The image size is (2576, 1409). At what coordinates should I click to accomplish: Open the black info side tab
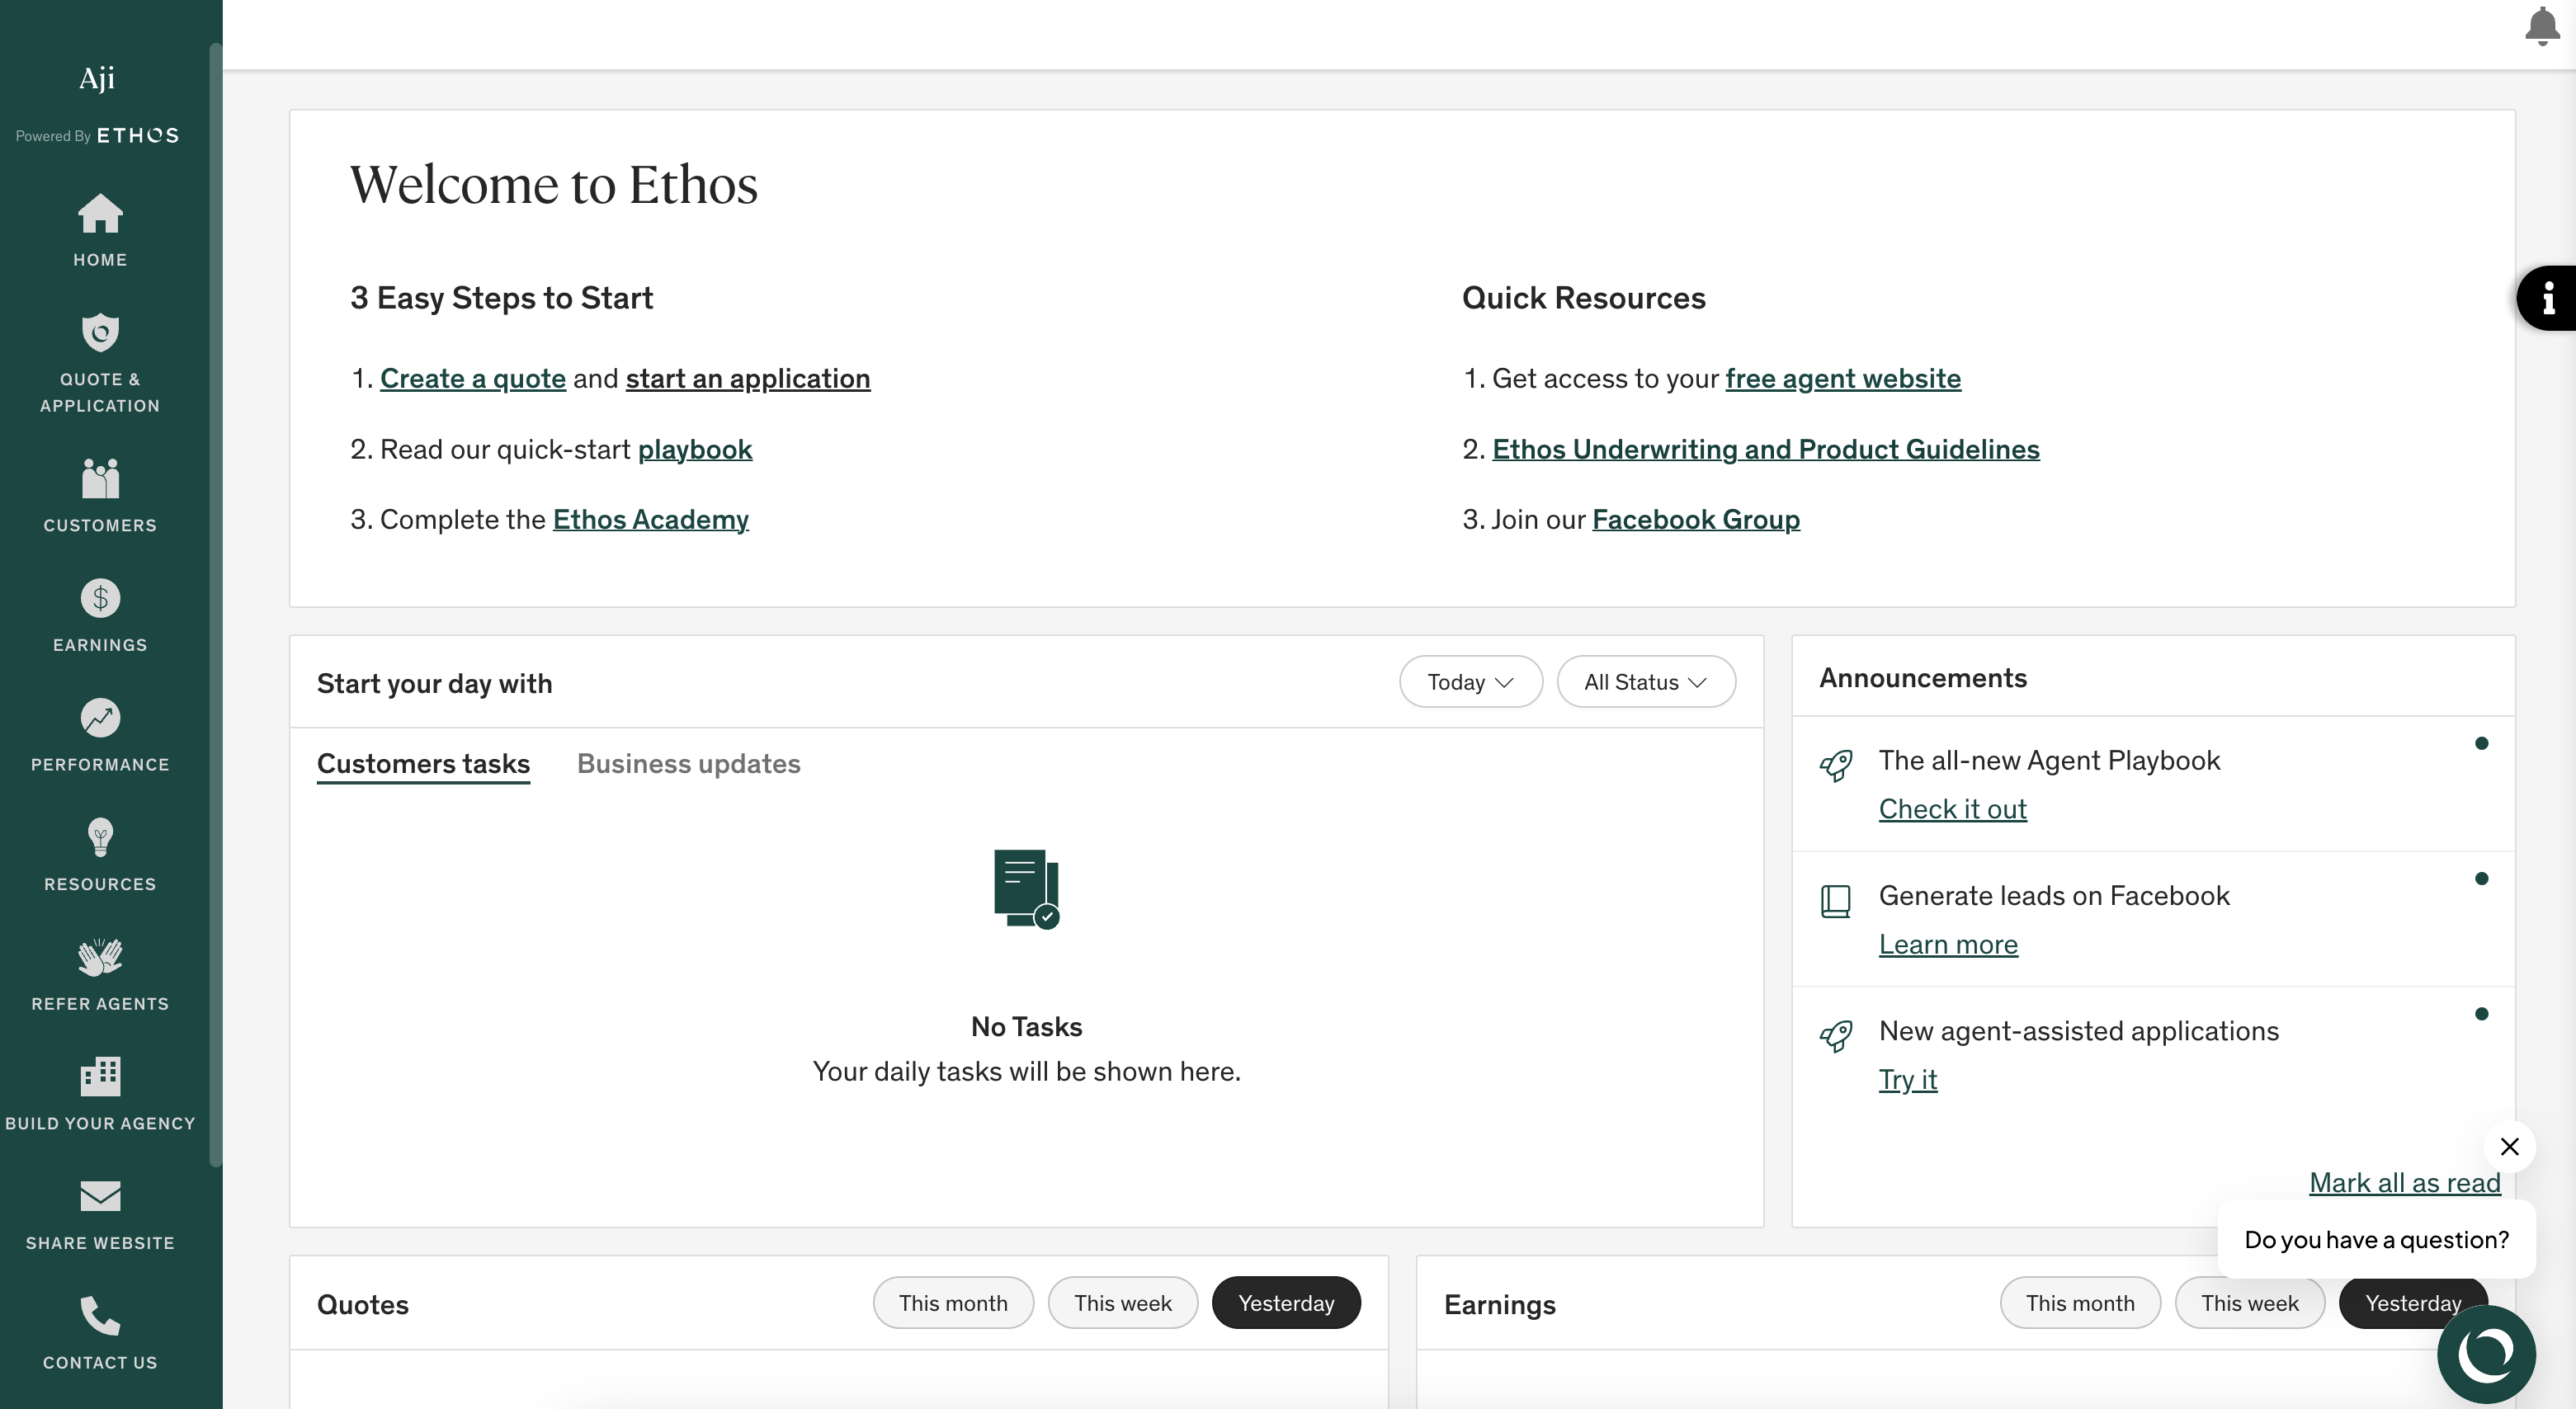point(2548,298)
